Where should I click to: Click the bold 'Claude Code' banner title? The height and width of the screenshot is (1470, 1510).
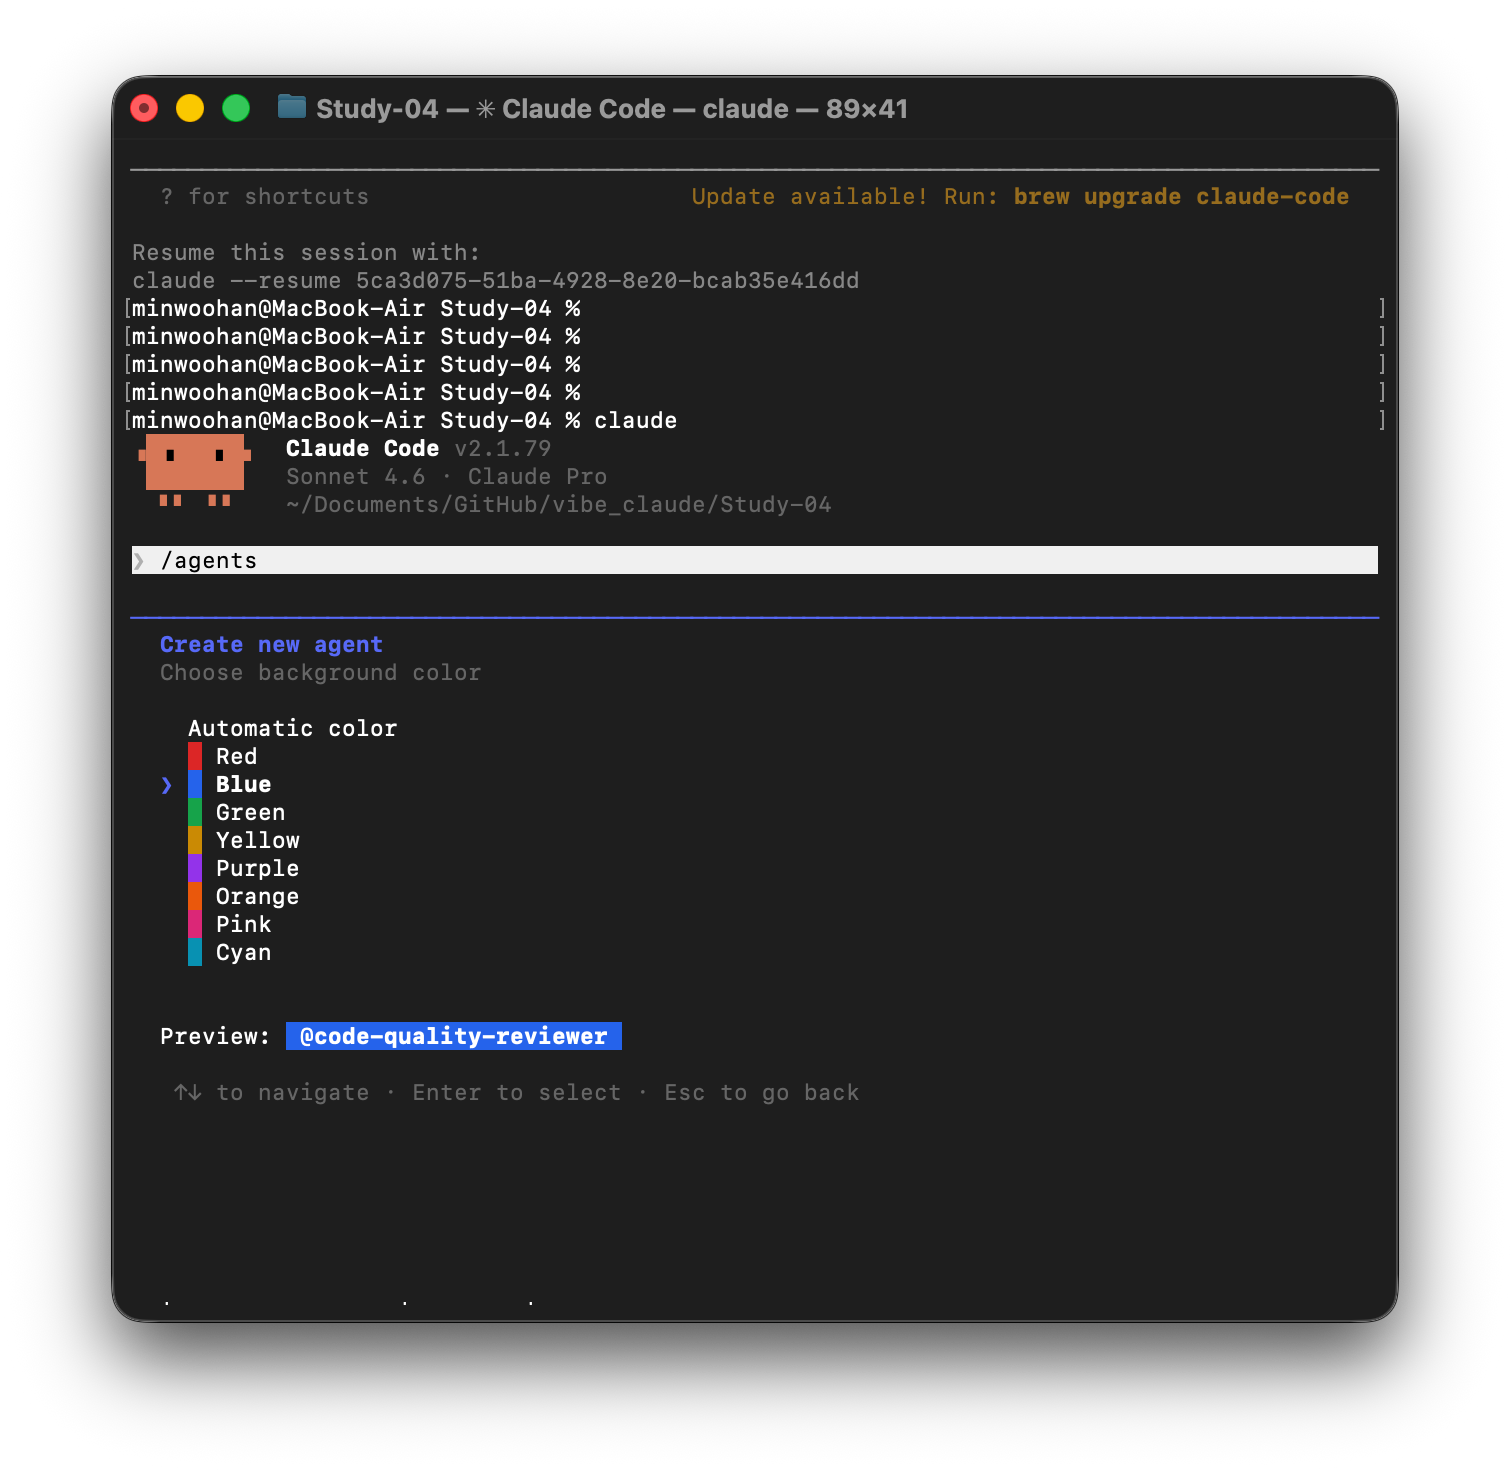coord(362,449)
